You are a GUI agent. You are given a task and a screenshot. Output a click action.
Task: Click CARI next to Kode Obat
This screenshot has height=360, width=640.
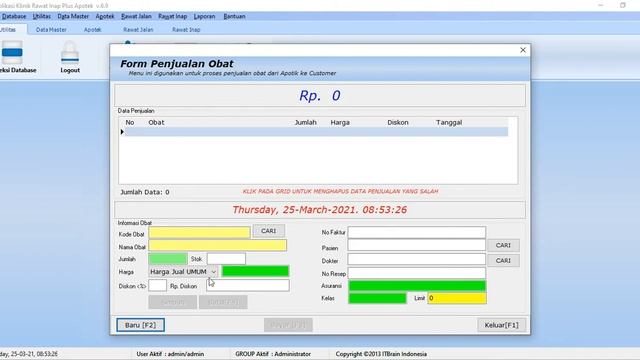[x=269, y=231]
